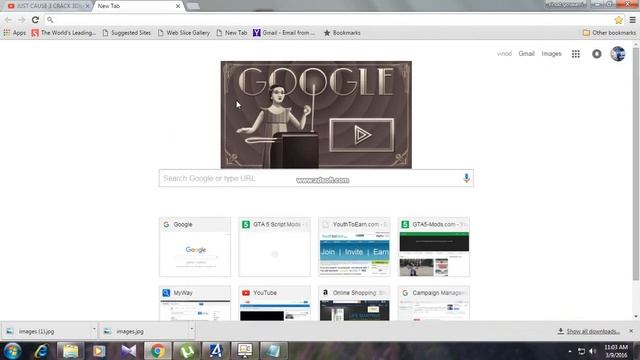Open the blue notebook taskbar app
This screenshot has width=640, height=360.
click(273, 351)
